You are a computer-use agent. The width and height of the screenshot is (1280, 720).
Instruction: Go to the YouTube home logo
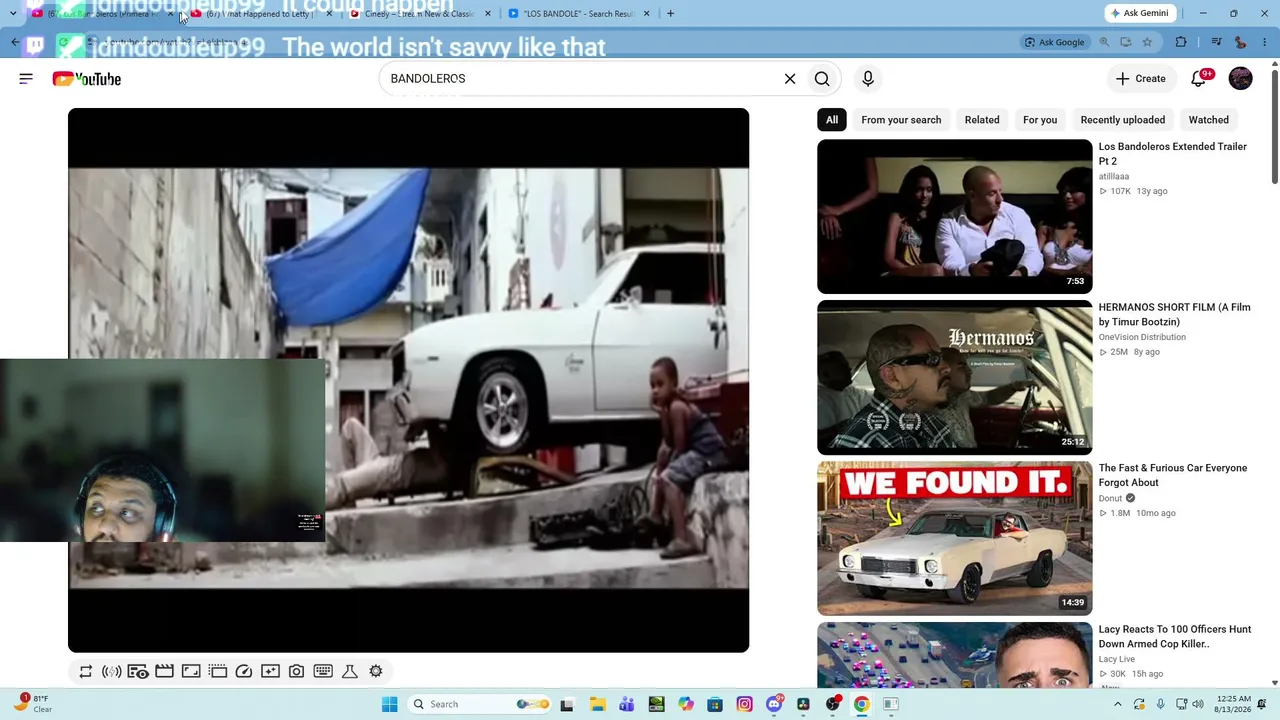point(87,79)
